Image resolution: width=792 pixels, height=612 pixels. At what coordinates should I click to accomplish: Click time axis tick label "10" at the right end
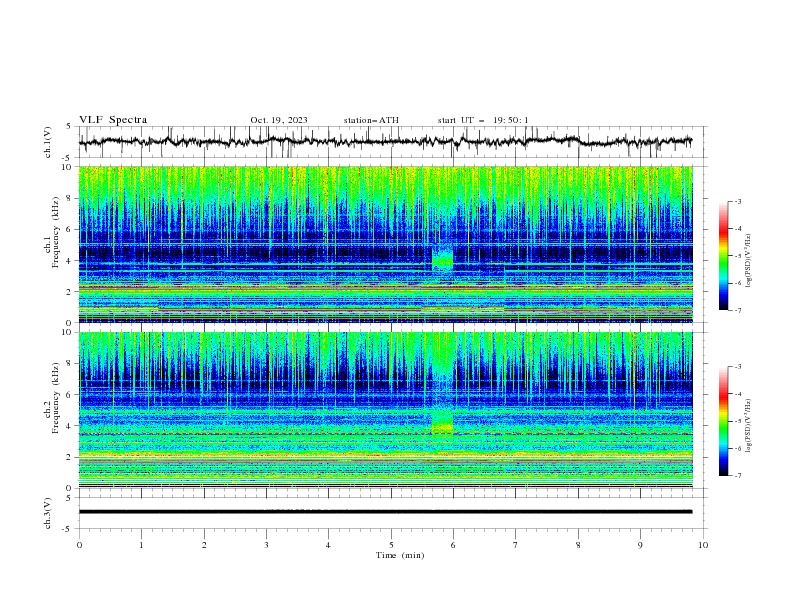coord(703,545)
